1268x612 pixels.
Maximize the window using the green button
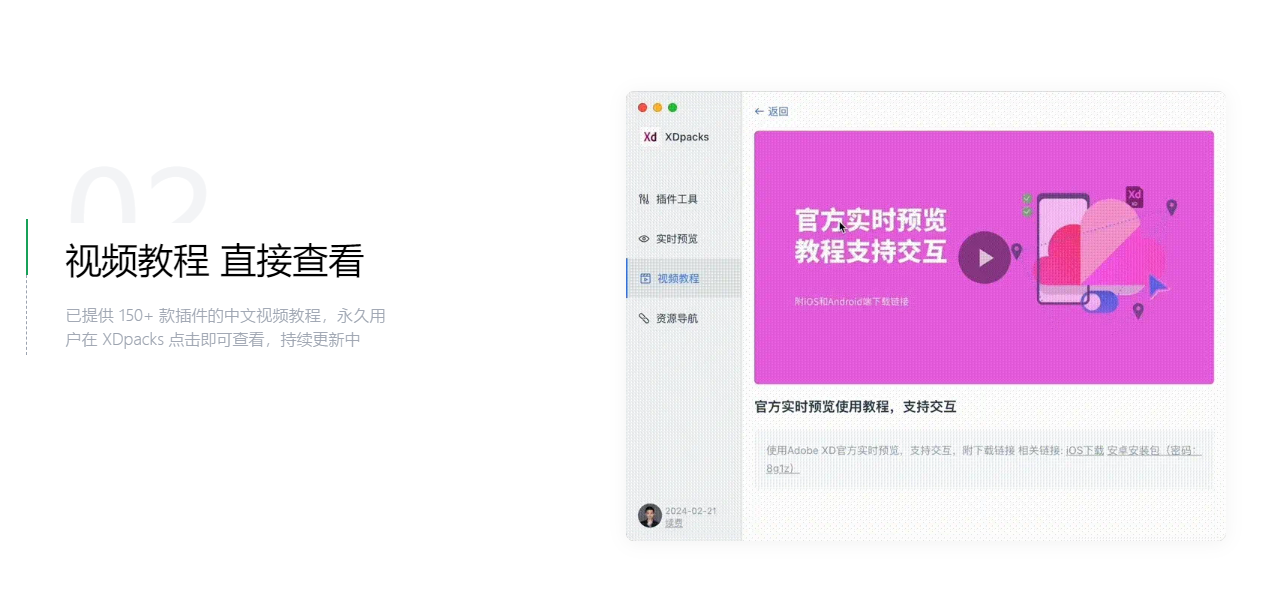[x=672, y=107]
